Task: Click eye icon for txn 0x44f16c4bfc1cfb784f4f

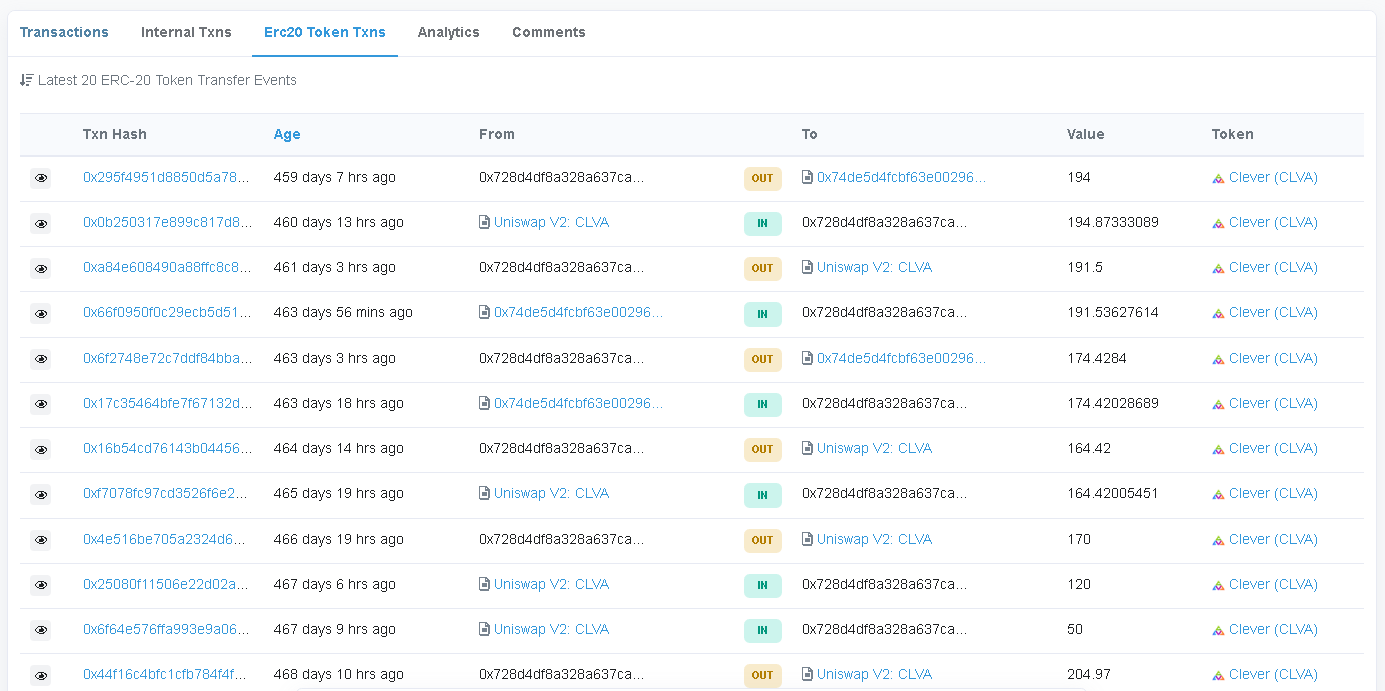Action: pyautogui.click(x=41, y=675)
